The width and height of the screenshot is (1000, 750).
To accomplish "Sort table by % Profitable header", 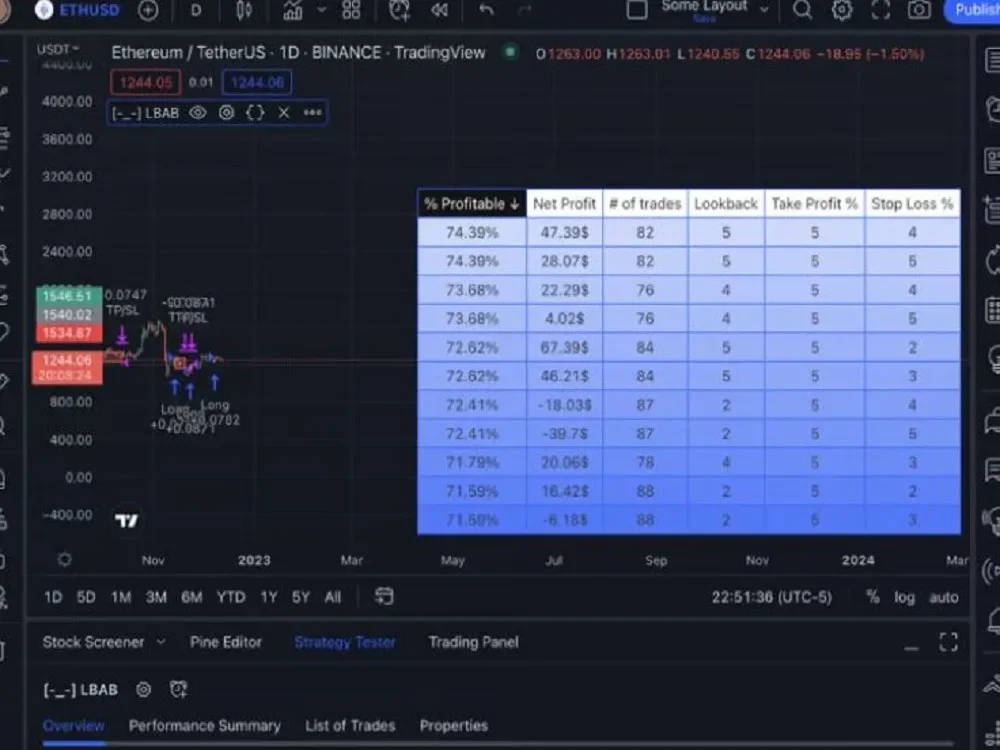I will [x=472, y=204].
